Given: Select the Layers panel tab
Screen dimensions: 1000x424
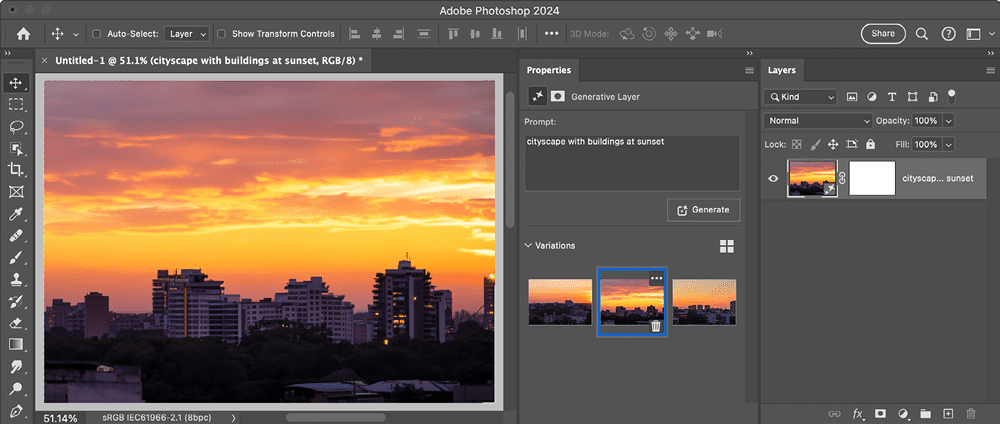Looking at the screenshot, I should tap(781, 70).
